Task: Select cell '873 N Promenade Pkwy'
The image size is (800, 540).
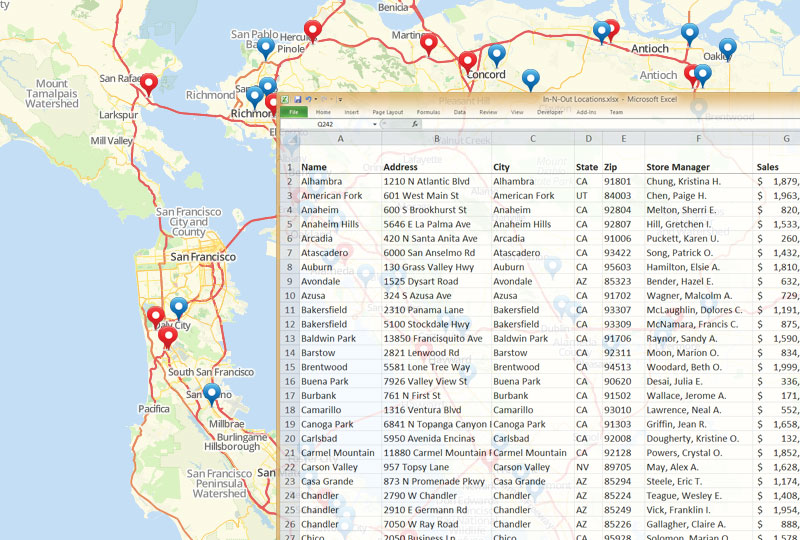Action: pyautogui.click(x=437, y=481)
